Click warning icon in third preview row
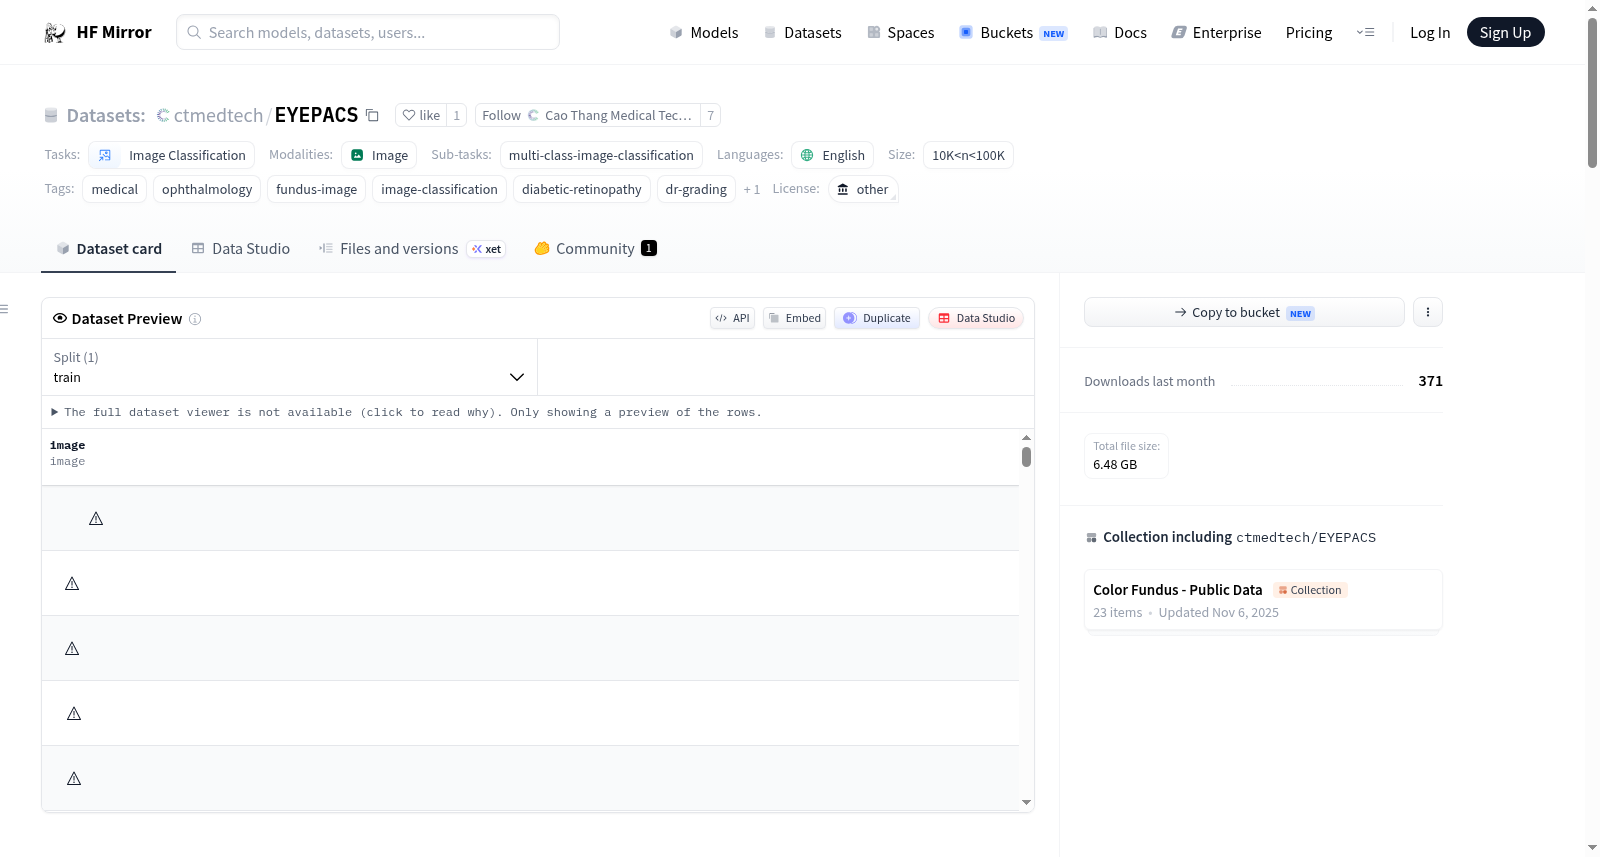Image resolution: width=1600 pixels, height=857 pixels. pos(72,648)
